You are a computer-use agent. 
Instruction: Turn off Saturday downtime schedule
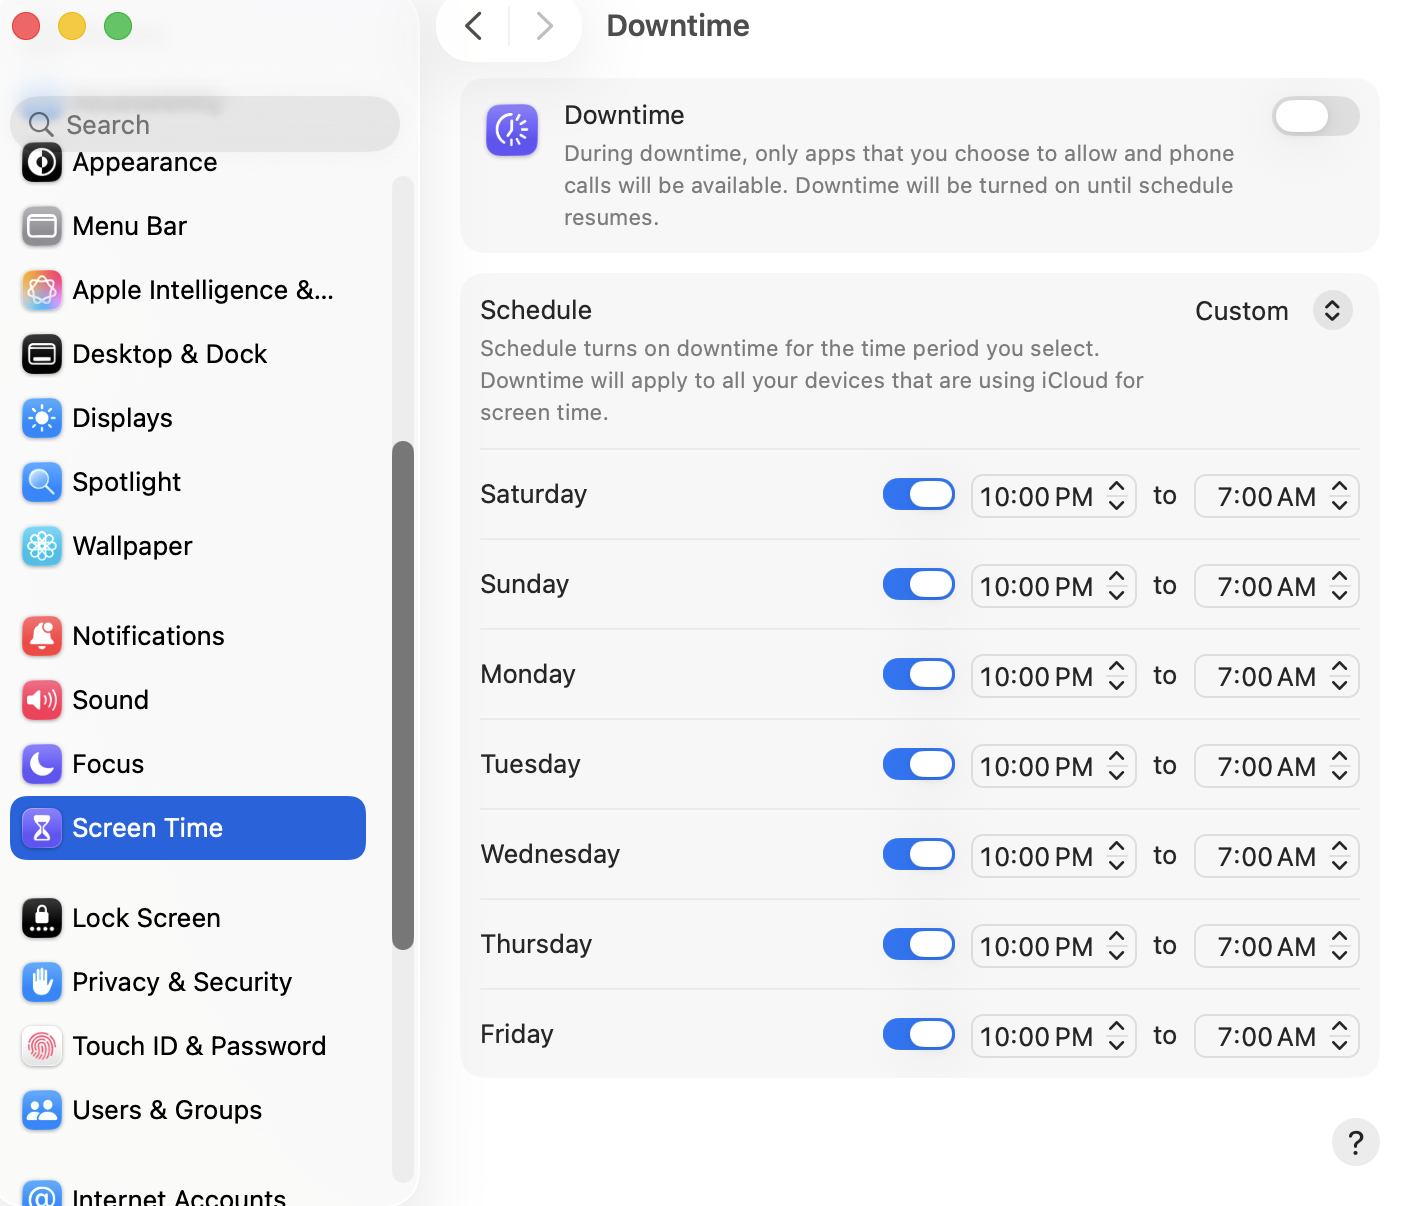tap(918, 494)
